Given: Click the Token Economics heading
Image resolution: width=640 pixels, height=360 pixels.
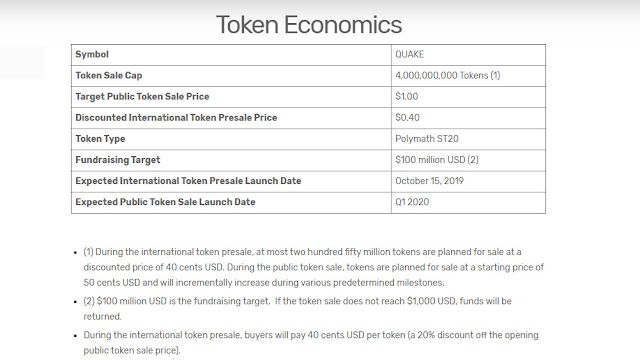Looking at the screenshot, I should click(x=309, y=24).
